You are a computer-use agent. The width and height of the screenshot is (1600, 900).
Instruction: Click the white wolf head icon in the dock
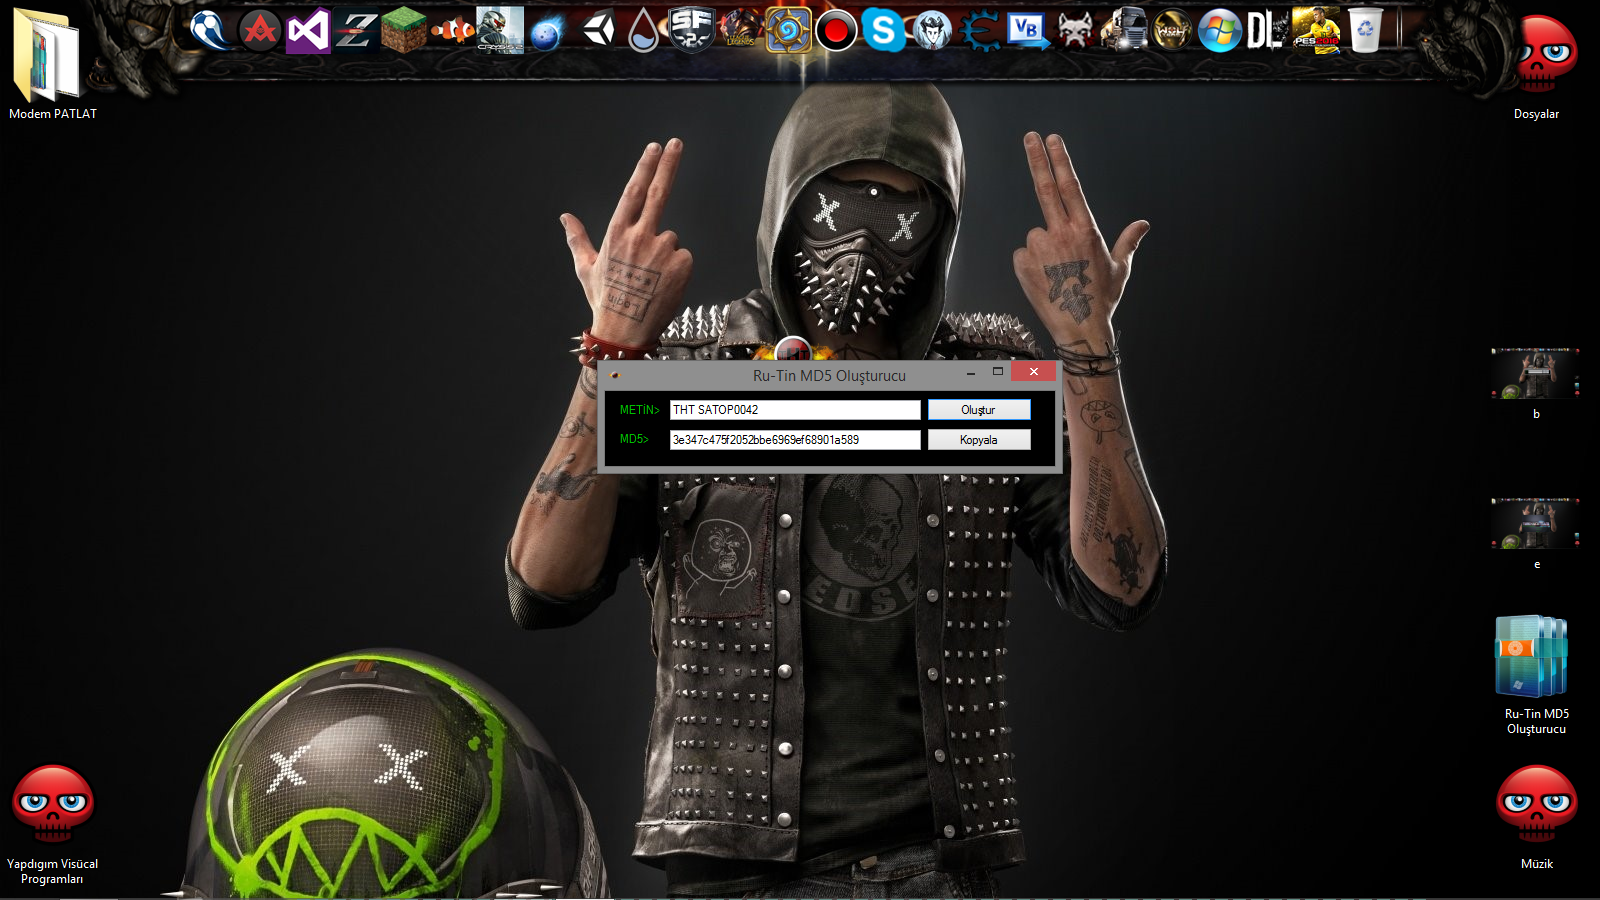click(x=1076, y=31)
